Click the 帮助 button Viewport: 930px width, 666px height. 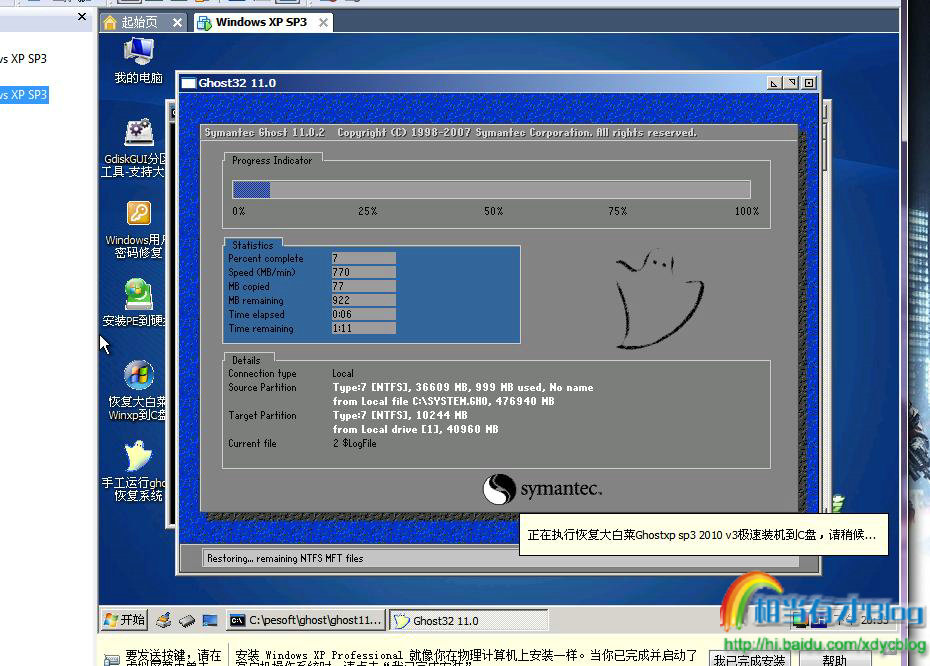[x=835, y=659]
